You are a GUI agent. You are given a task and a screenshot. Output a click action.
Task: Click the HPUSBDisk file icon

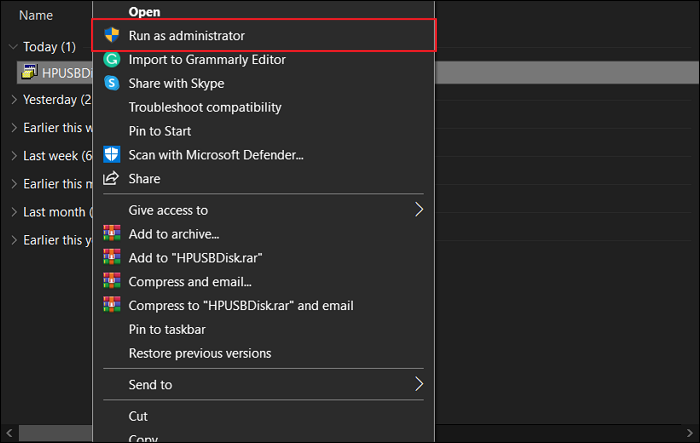pos(30,72)
